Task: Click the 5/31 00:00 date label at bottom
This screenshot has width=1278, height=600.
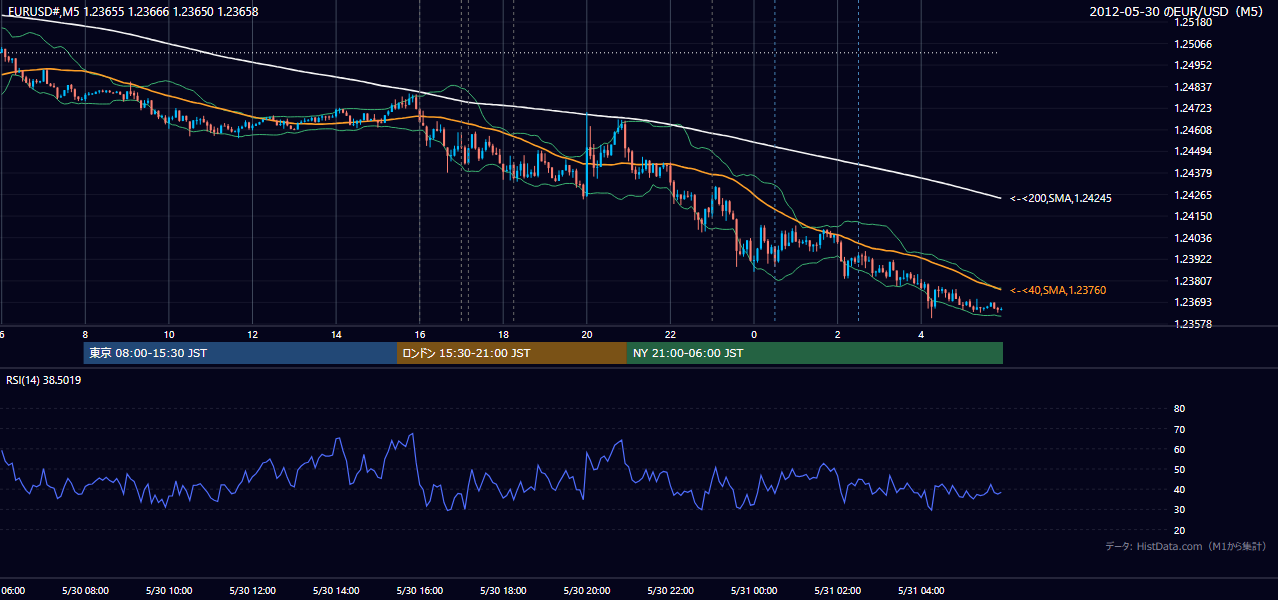Action: pyautogui.click(x=753, y=591)
